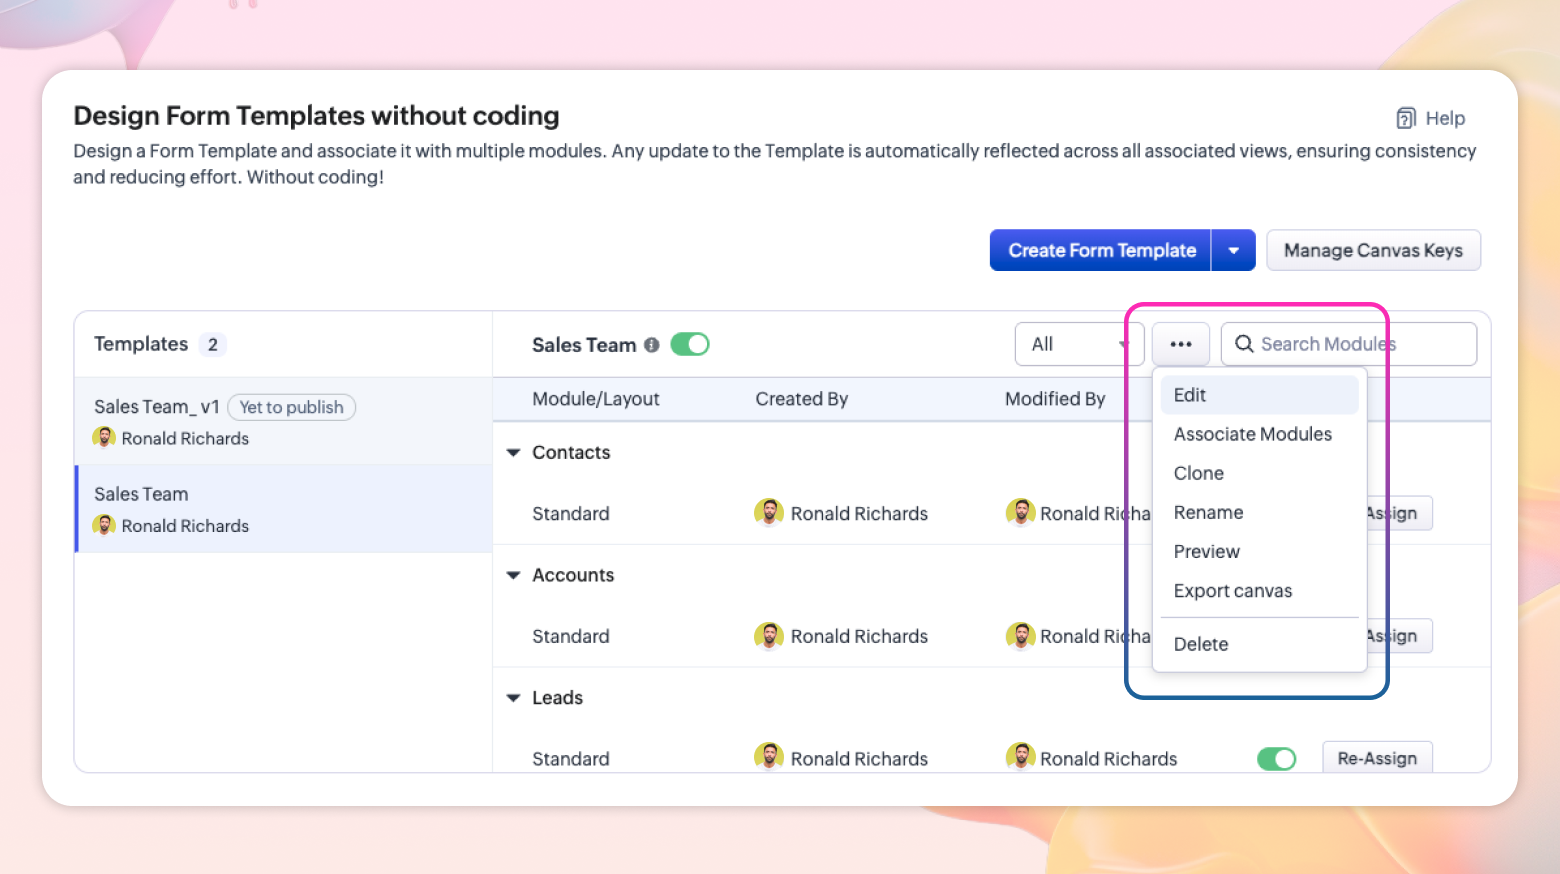1560x874 pixels.
Task: Select Export canvas in the menu
Action: tap(1259, 591)
